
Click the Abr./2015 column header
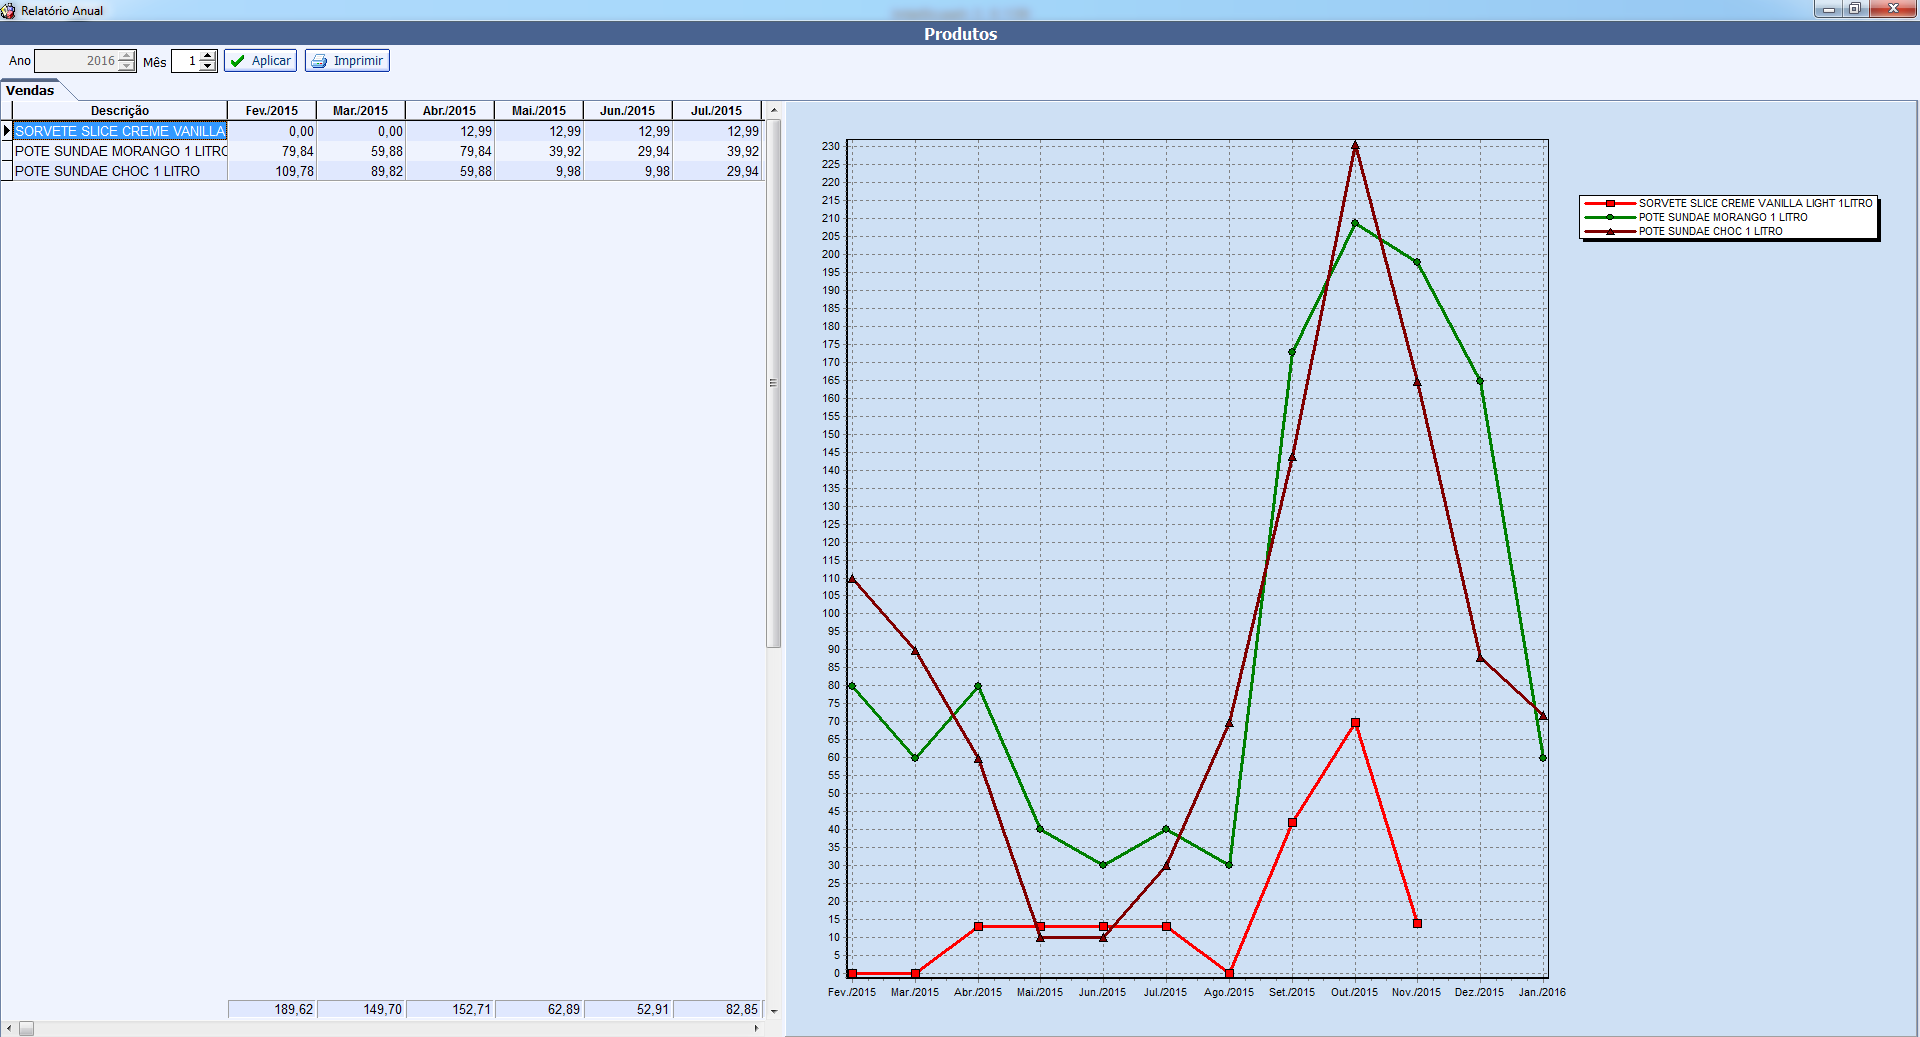point(450,111)
